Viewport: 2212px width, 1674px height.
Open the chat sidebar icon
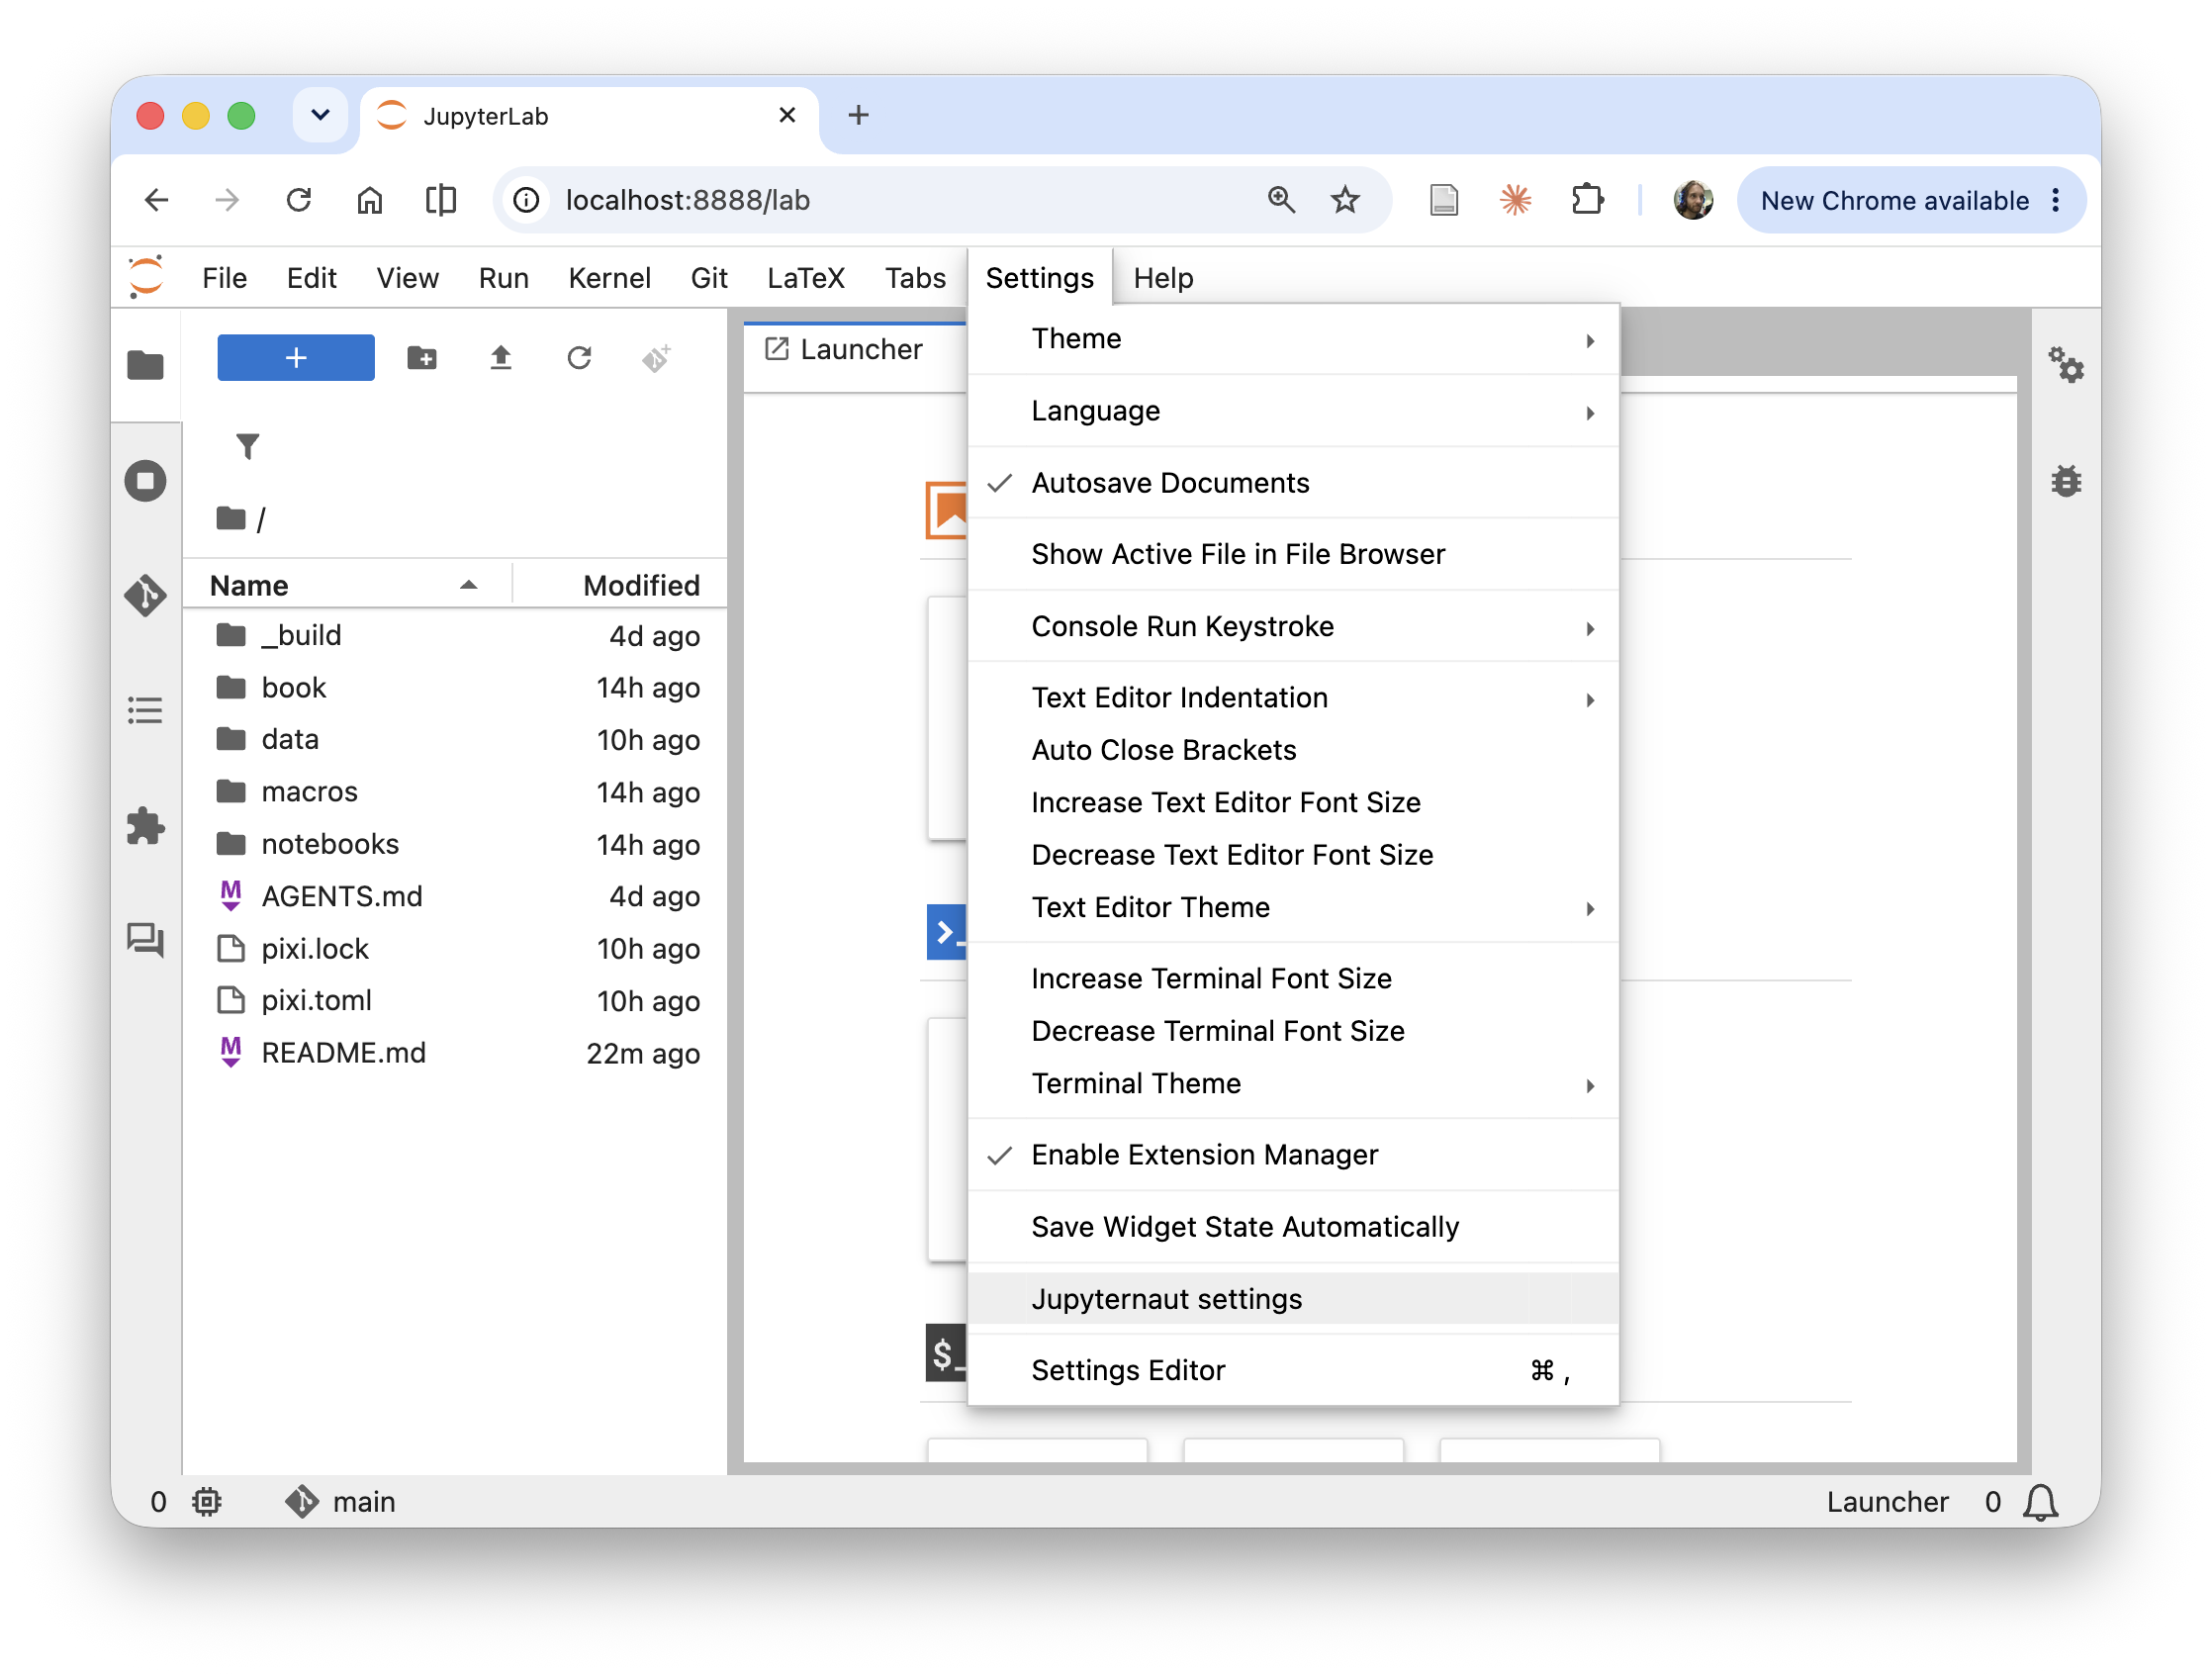point(146,940)
